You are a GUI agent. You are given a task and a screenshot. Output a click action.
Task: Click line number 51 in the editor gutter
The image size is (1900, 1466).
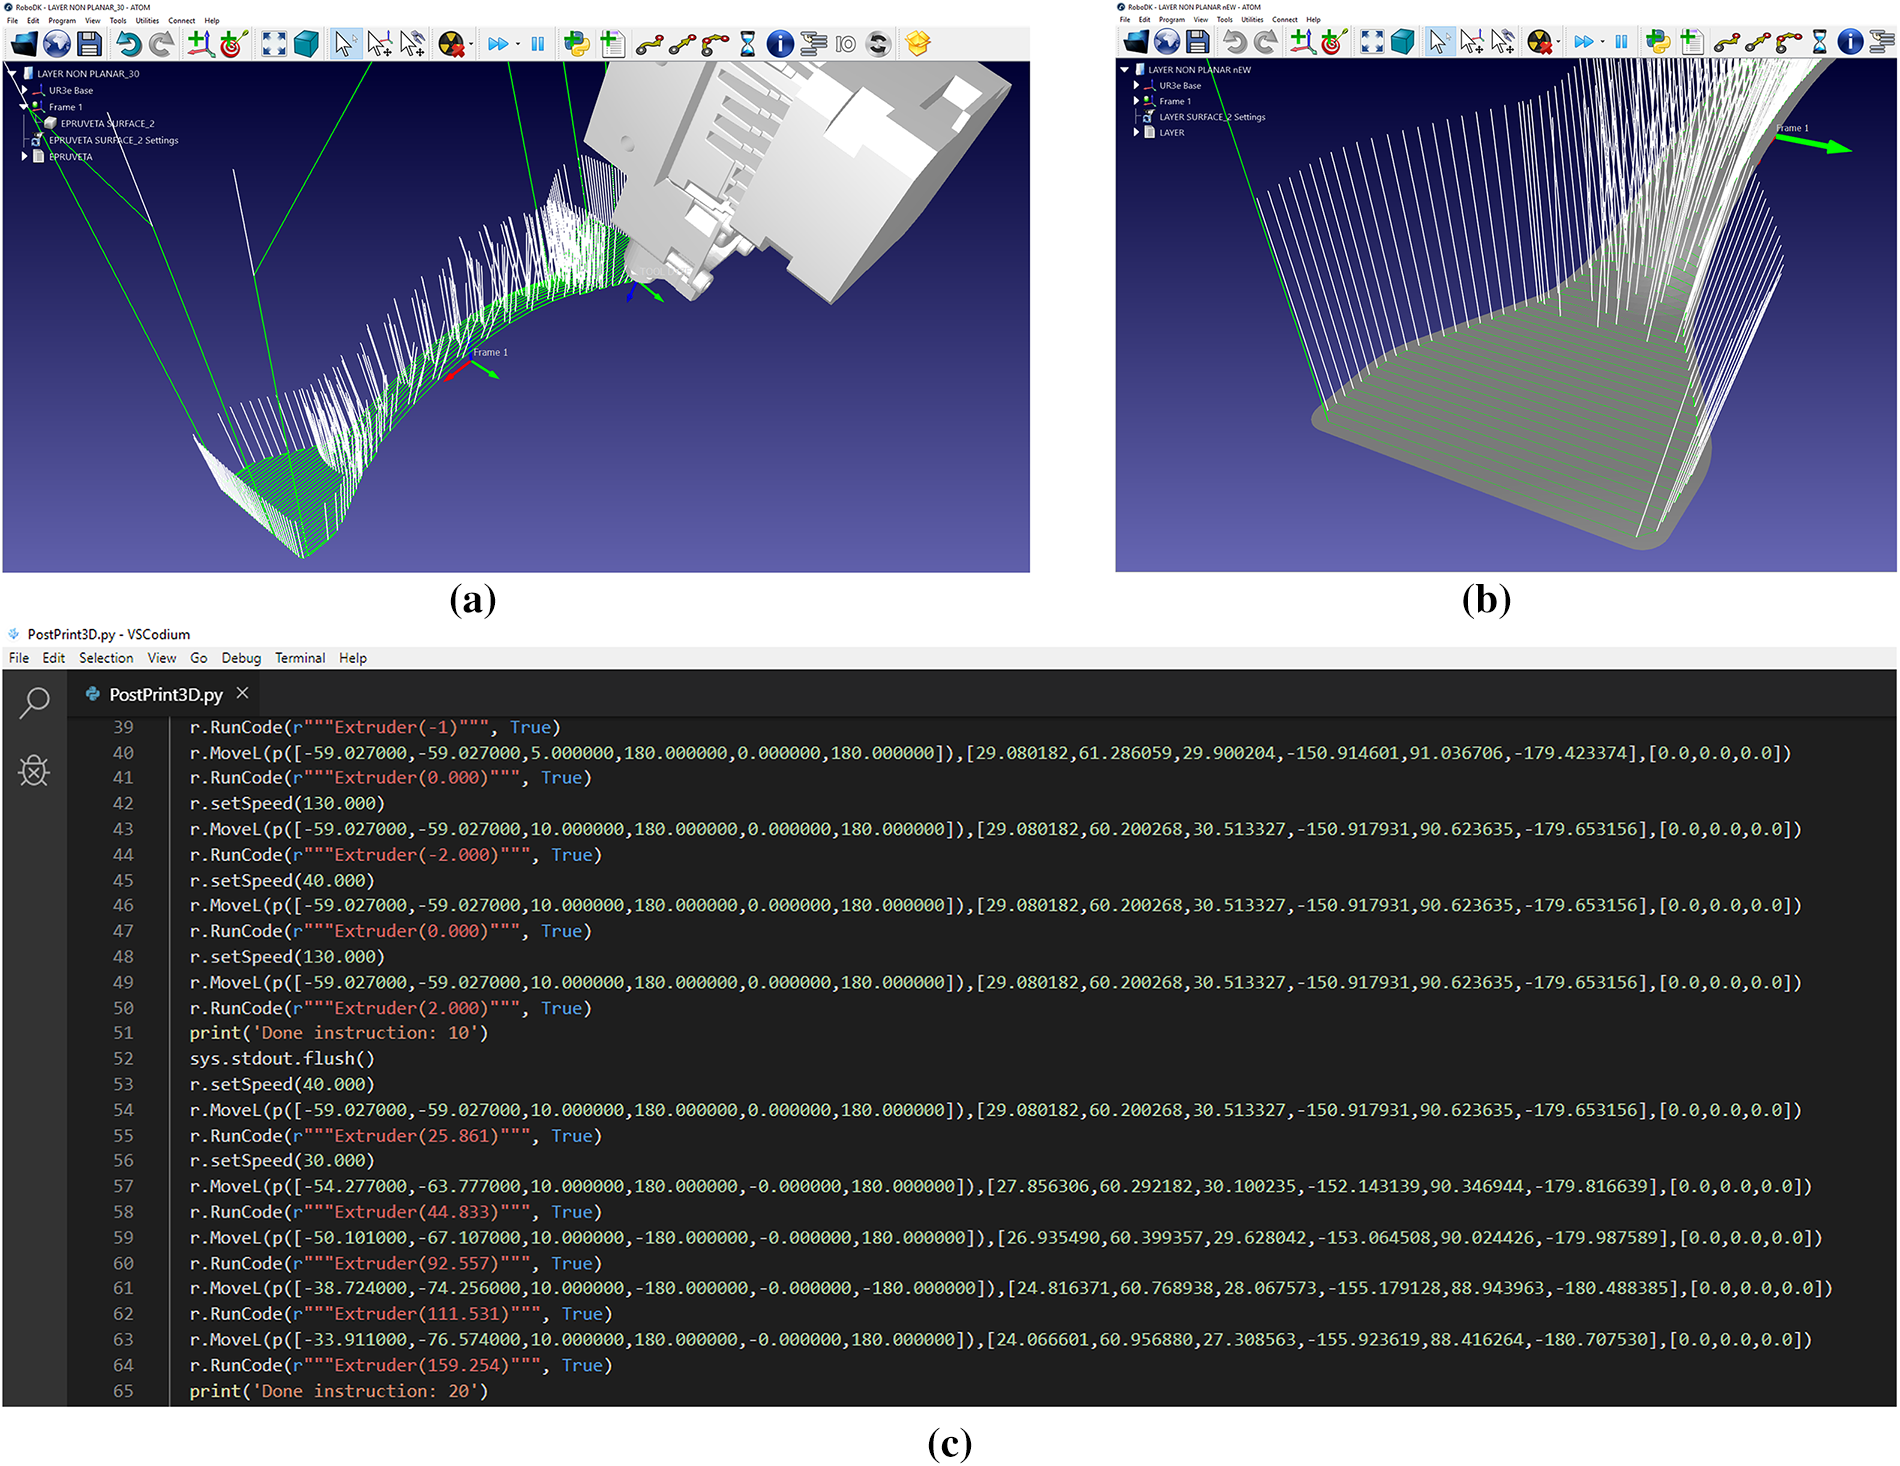pyautogui.click(x=123, y=1033)
